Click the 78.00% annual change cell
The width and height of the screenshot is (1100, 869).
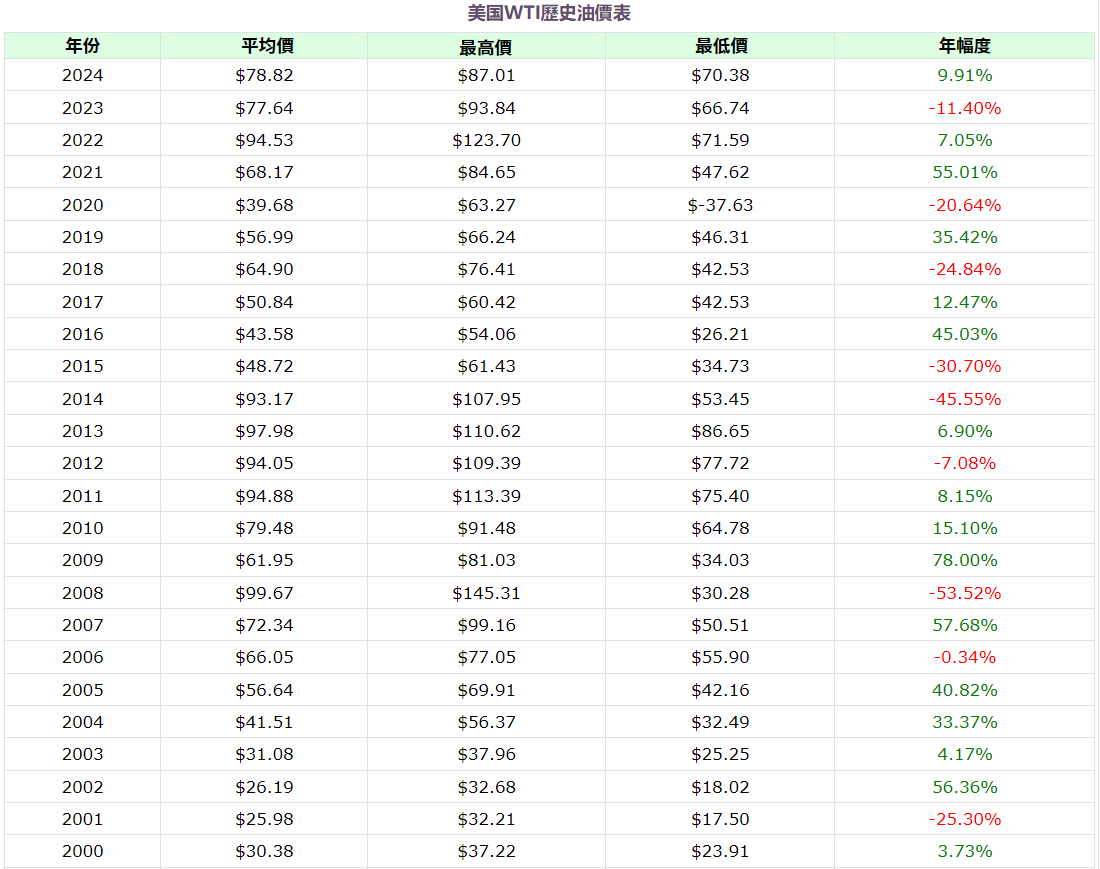click(x=964, y=560)
